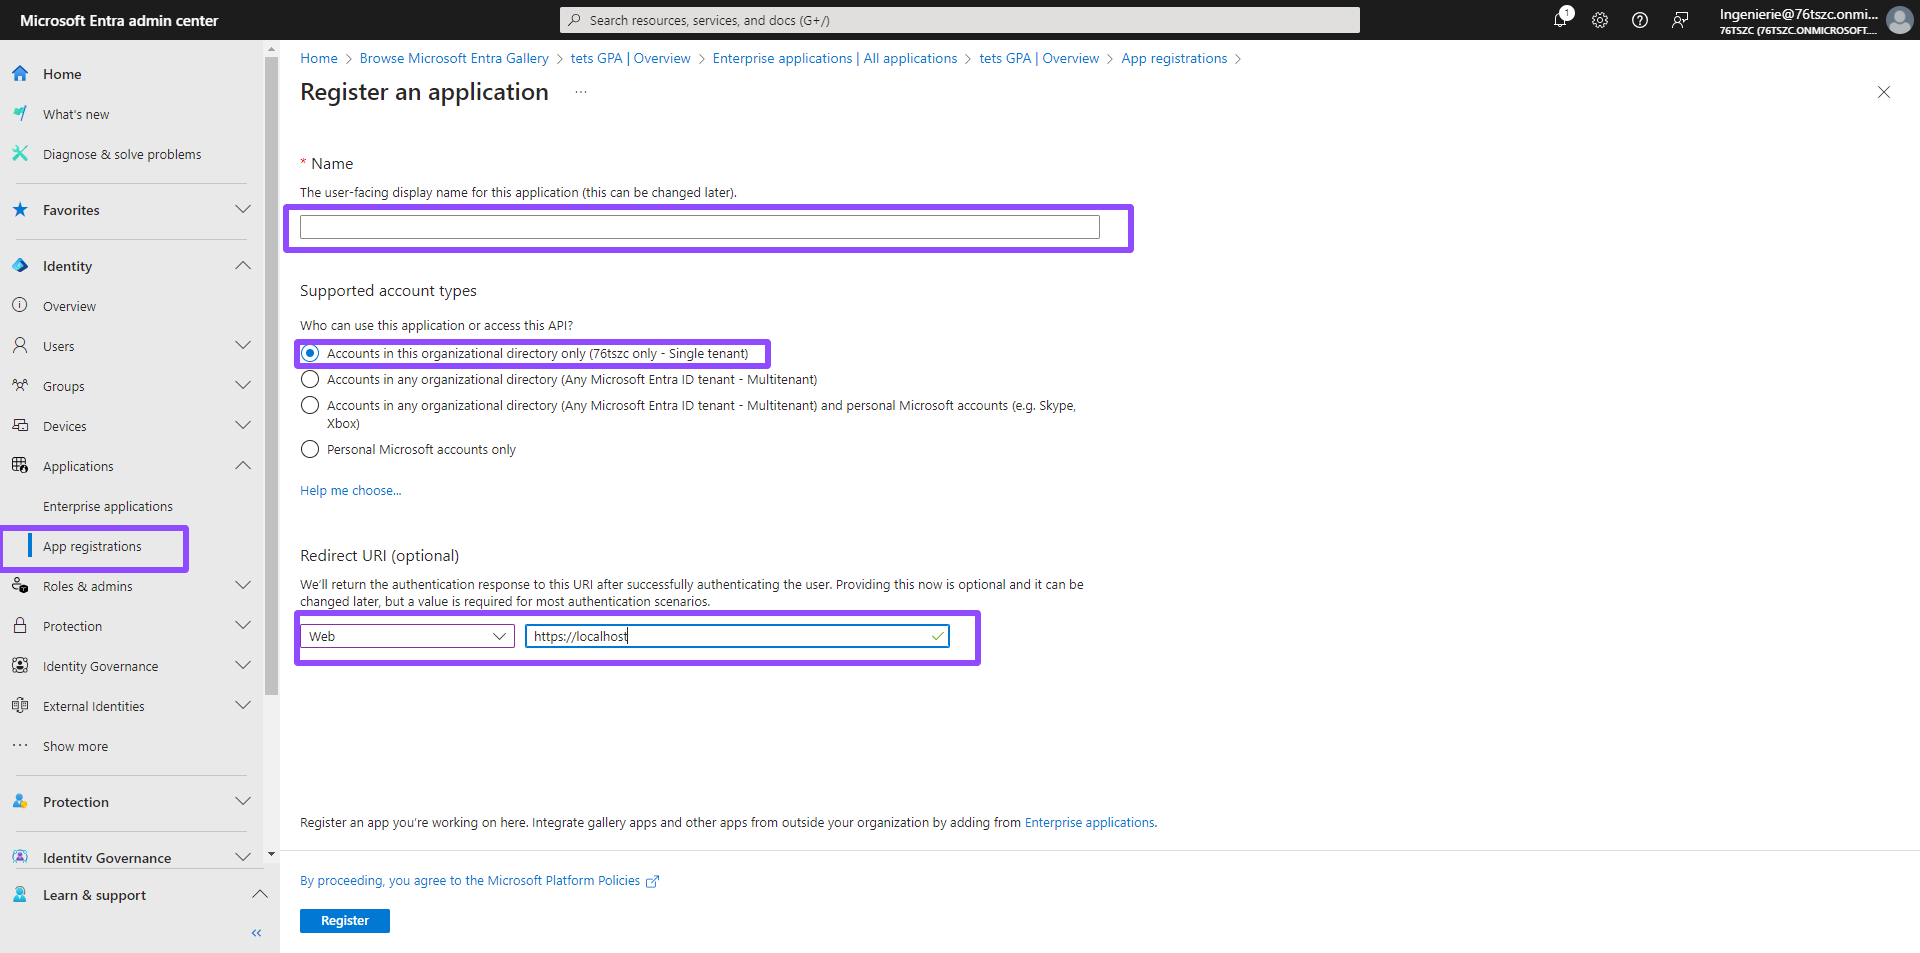Image resolution: width=1920 pixels, height=953 pixels.
Task: Click the sidebar vertical scrollbar
Action: (271, 375)
